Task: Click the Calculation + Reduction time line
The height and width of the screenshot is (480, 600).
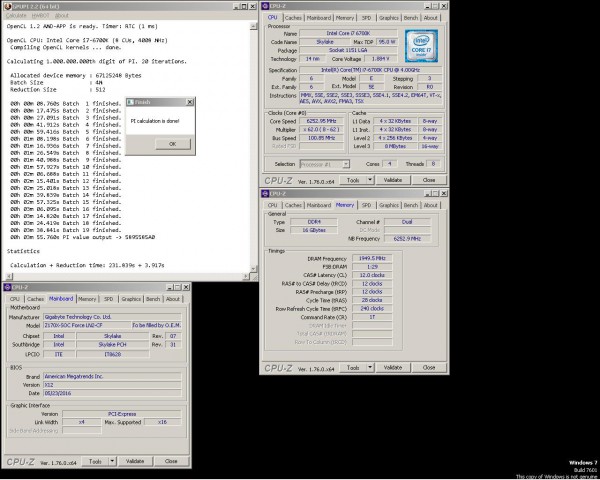Action: [87, 265]
